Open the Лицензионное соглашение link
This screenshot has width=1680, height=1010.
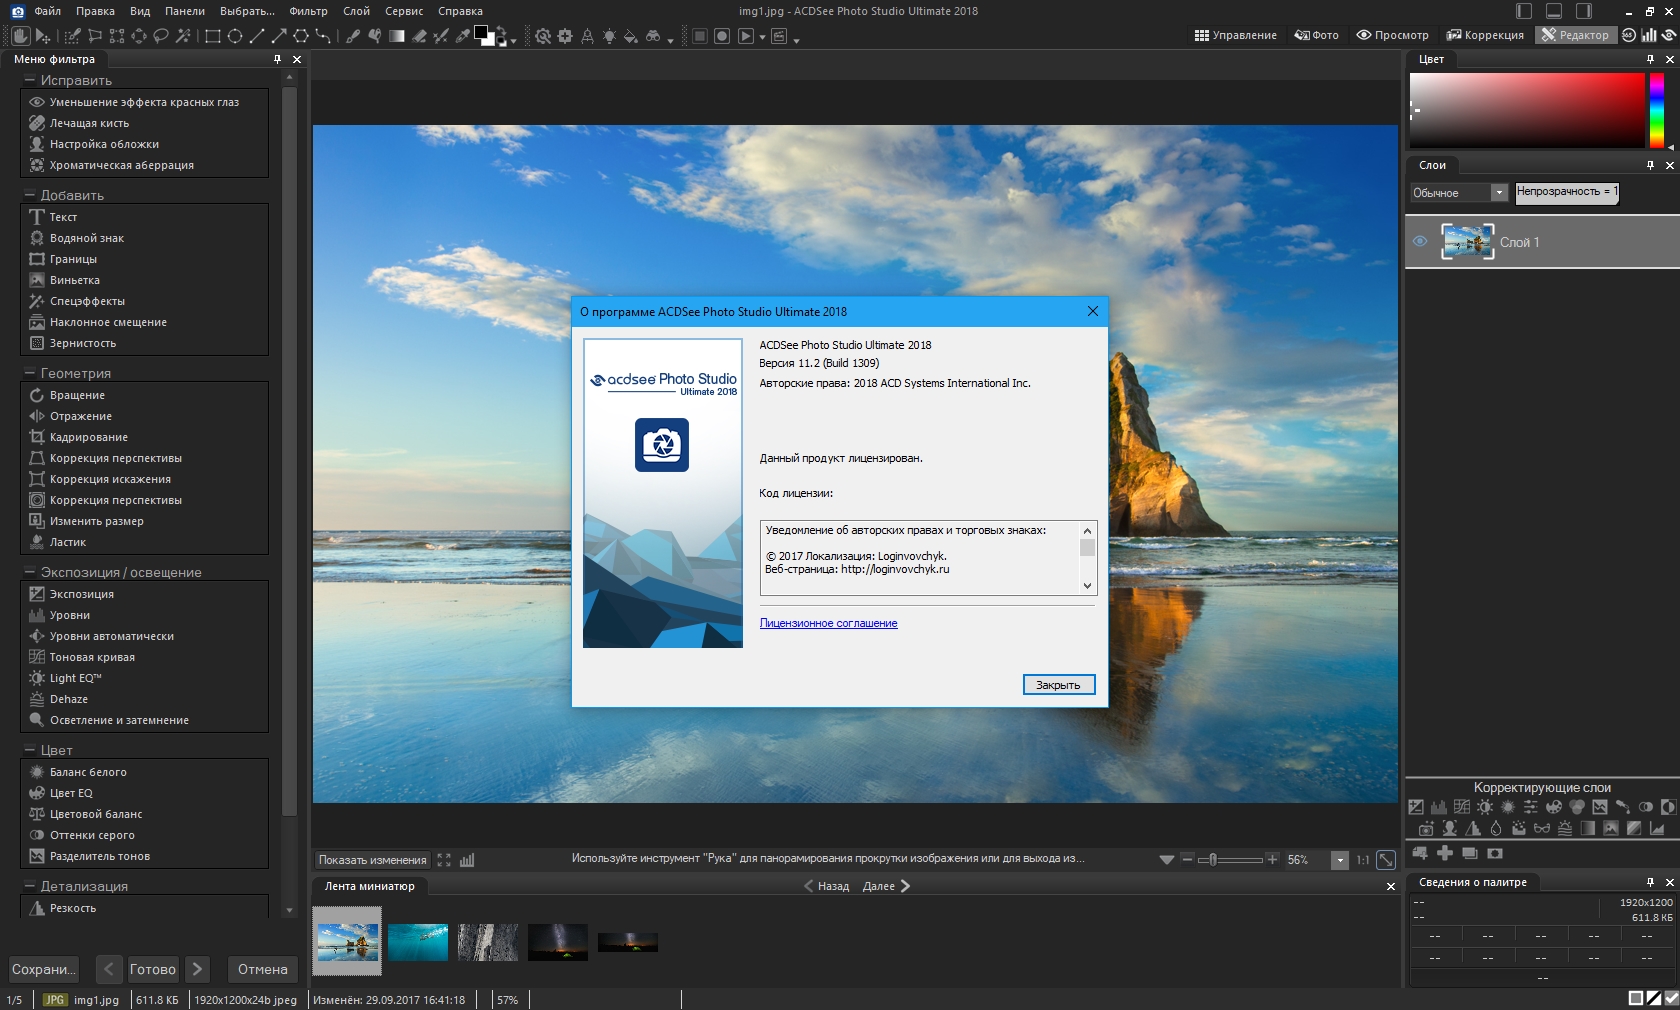(828, 623)
